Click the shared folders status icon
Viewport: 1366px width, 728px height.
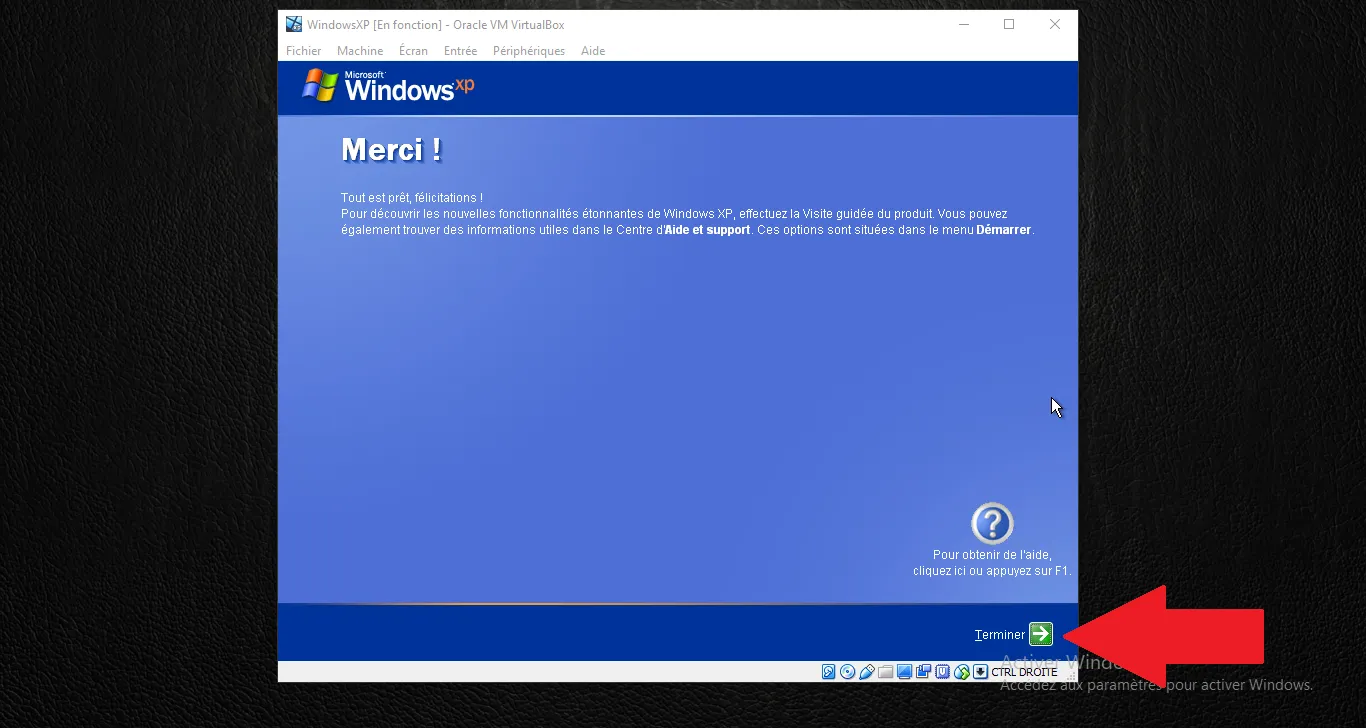tap(885, 671)
